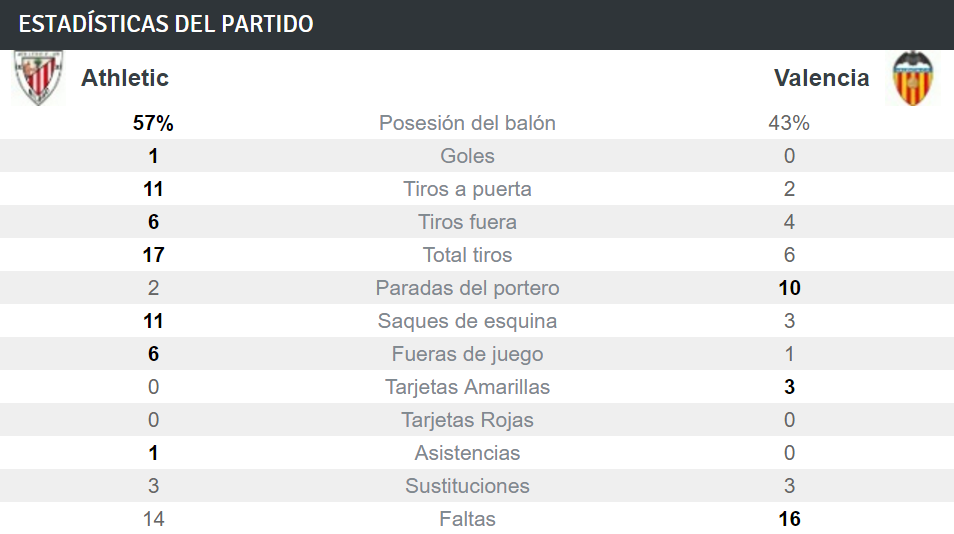Select the Tarjetas Rojas row label
Viewport: 954px width, 534px height.
[467, 420]
